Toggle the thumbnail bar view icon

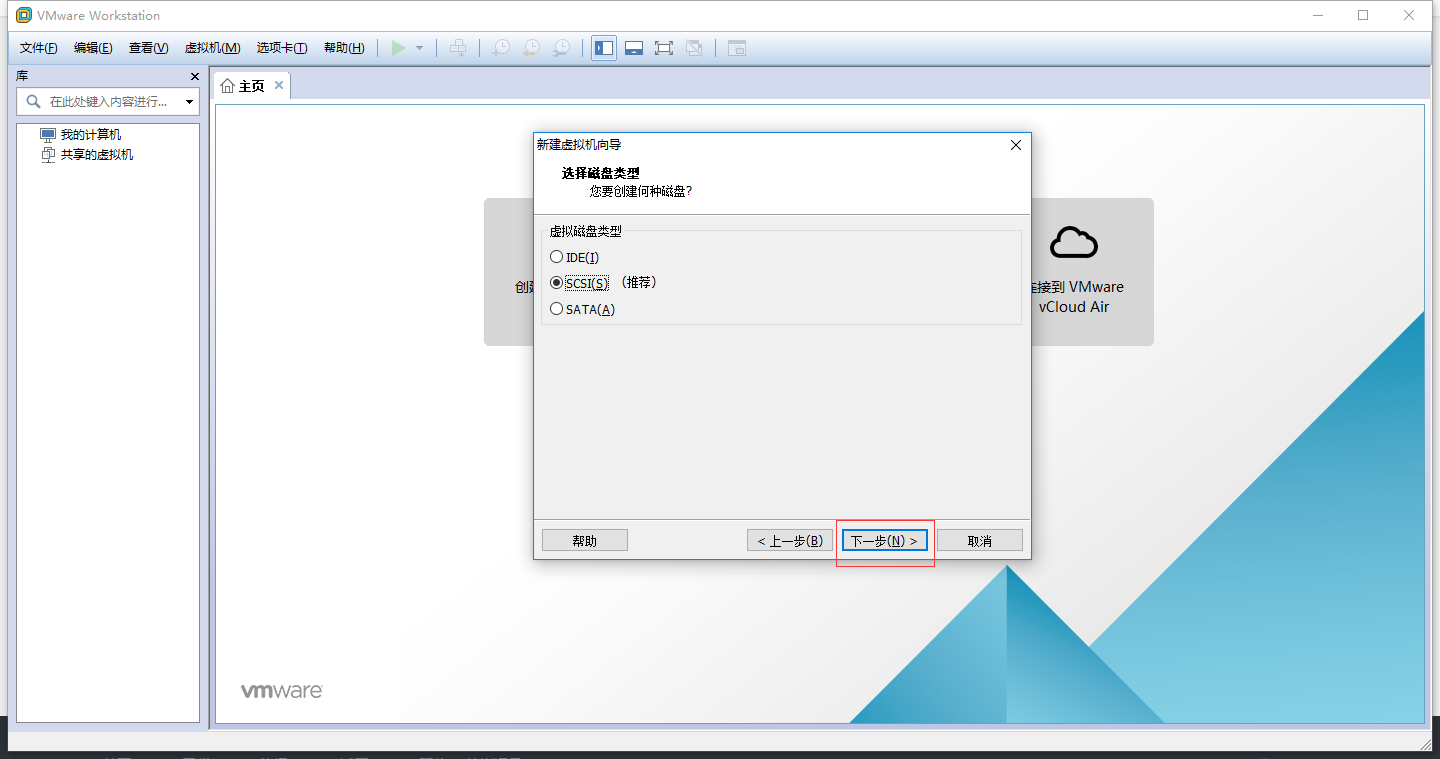pyautogui.click(x=633, y=48)
